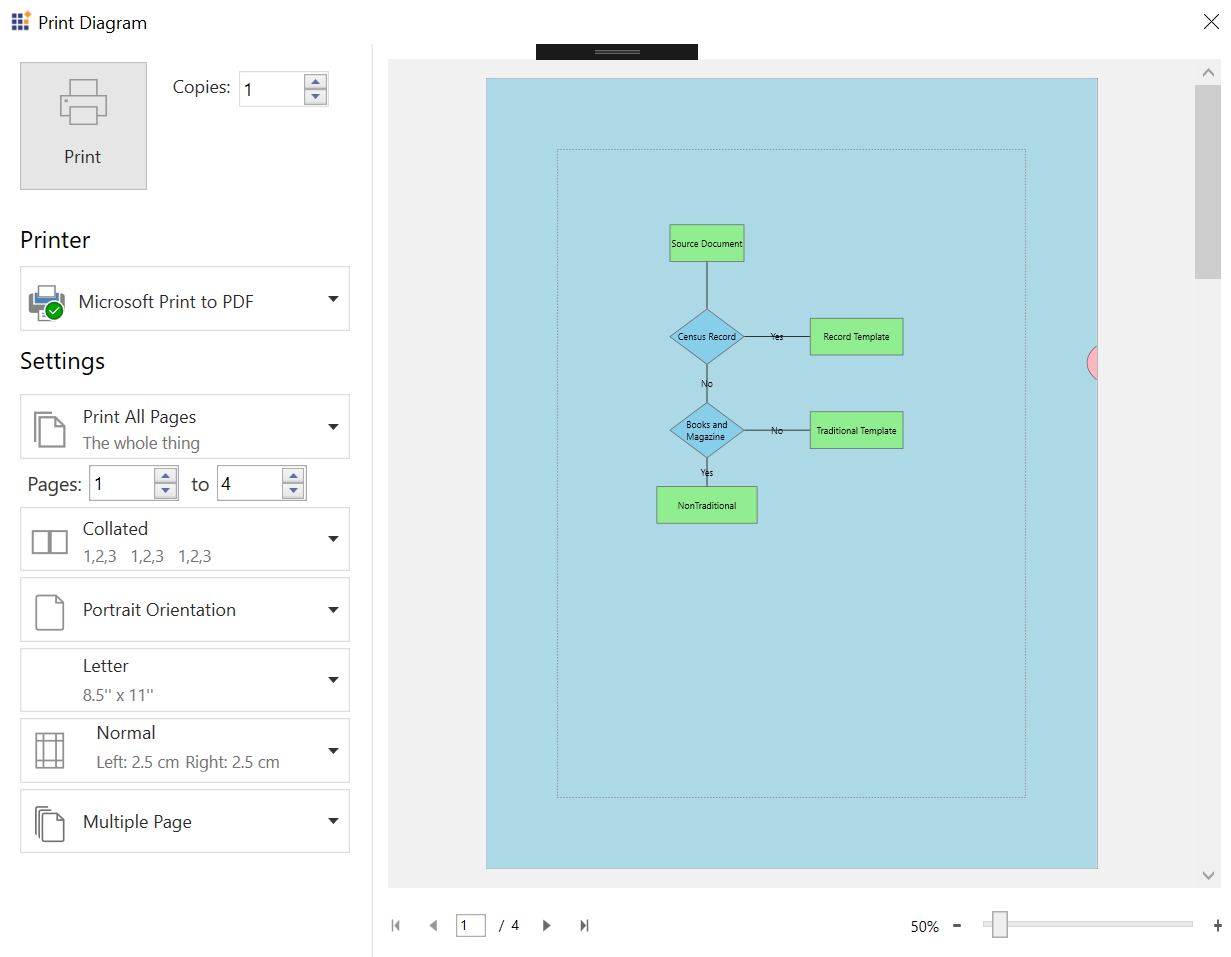Viewport: 1231px width, 957px height.
Task: Go to the previous preview page
Action: tap(433, 925)
